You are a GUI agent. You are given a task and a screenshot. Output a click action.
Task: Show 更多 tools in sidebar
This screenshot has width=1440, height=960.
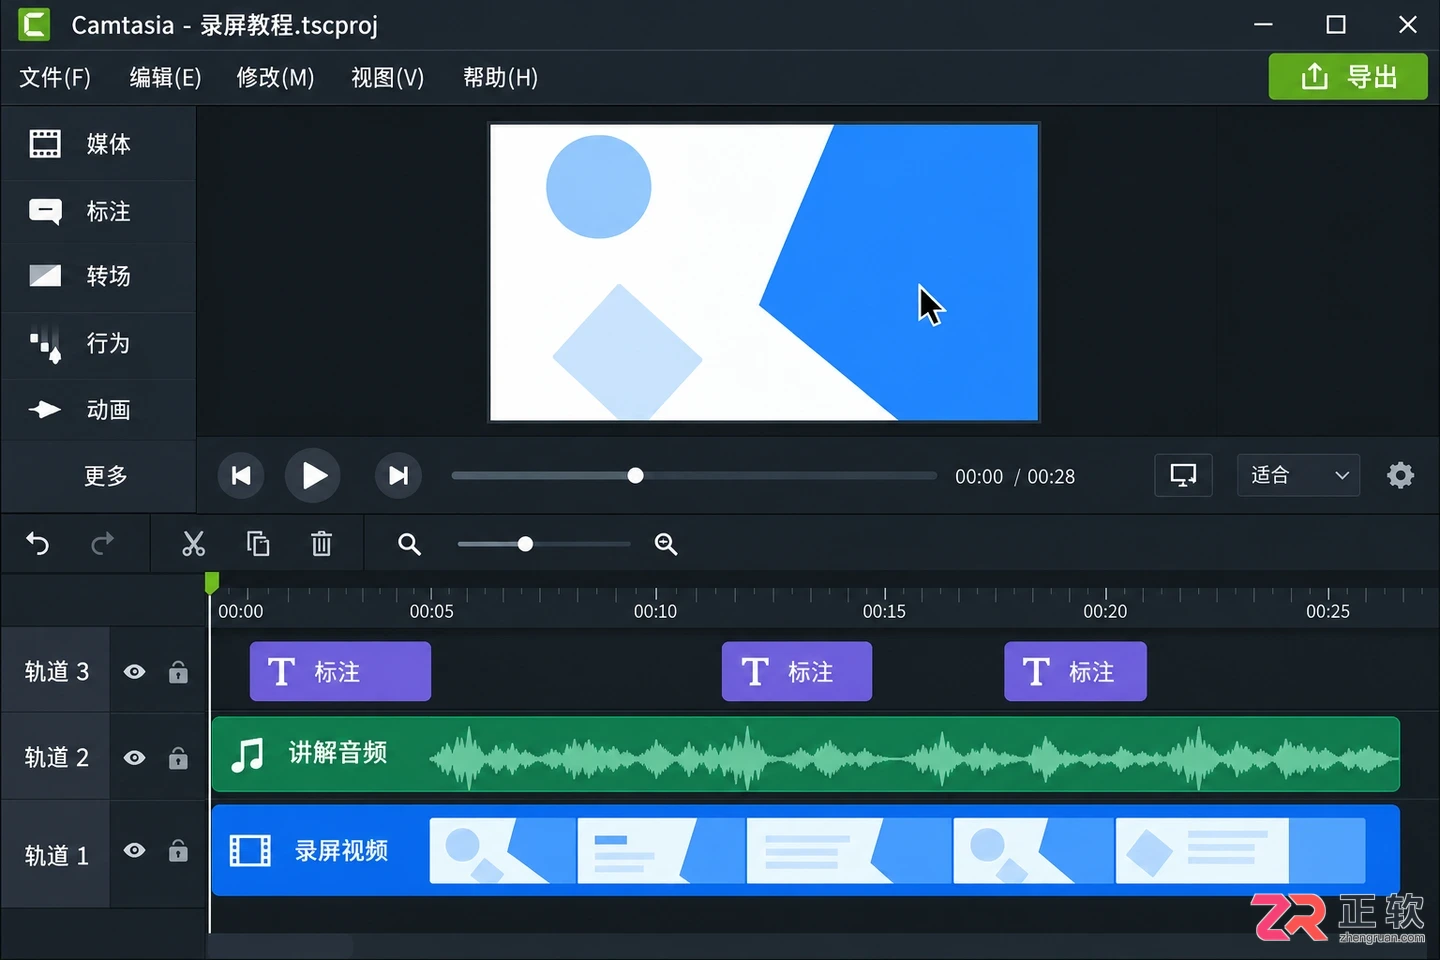98,476
